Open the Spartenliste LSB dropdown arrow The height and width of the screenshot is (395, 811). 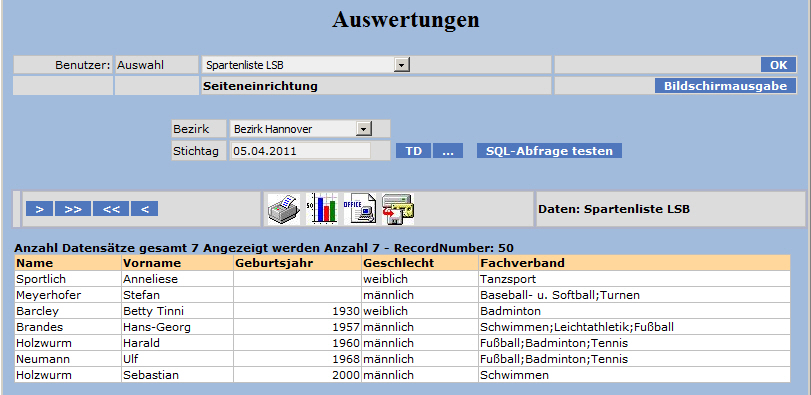click(401, 65)
